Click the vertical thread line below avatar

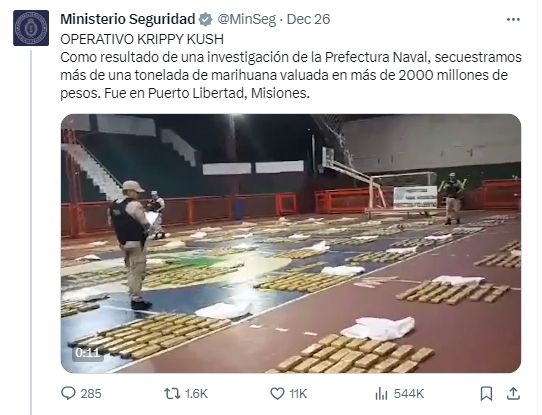31,232
